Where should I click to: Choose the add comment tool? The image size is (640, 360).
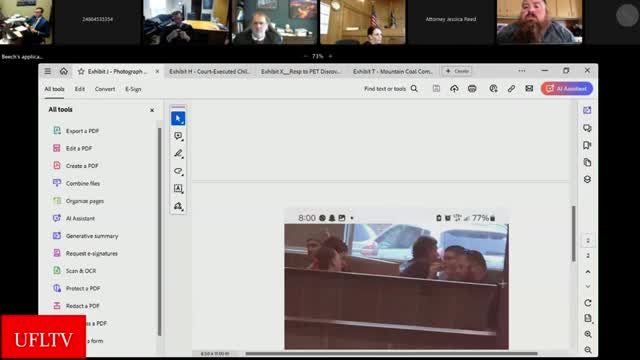178,136
